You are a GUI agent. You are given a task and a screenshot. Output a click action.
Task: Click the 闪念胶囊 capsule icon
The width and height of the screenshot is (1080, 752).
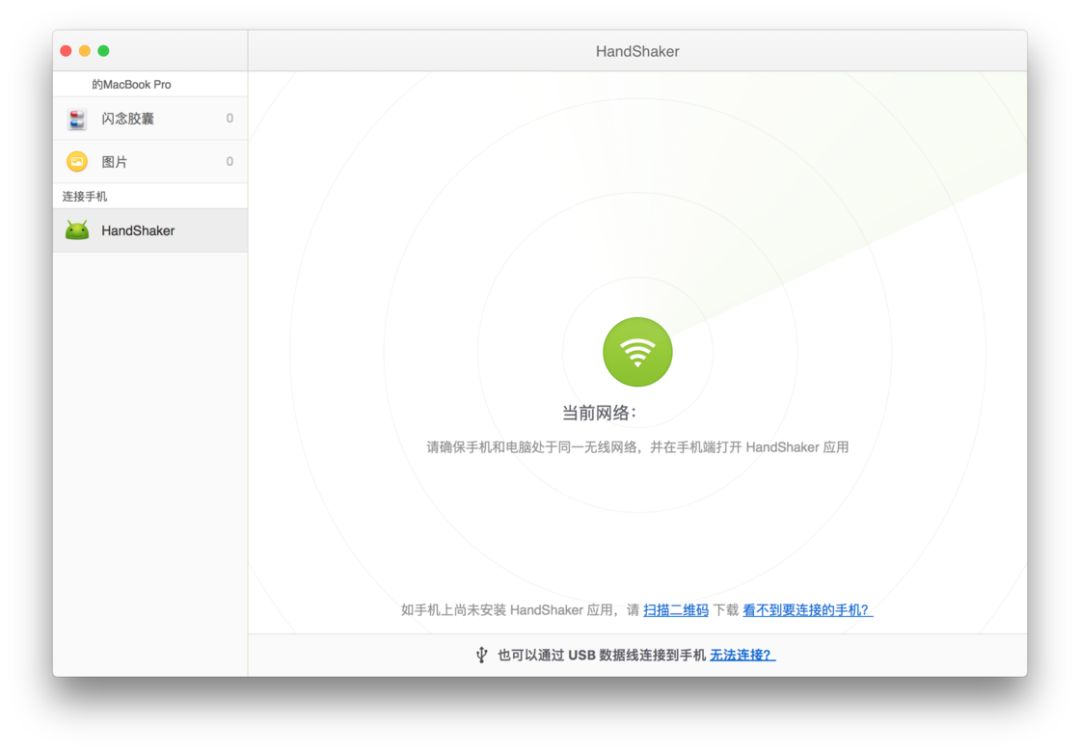(77, 119)
